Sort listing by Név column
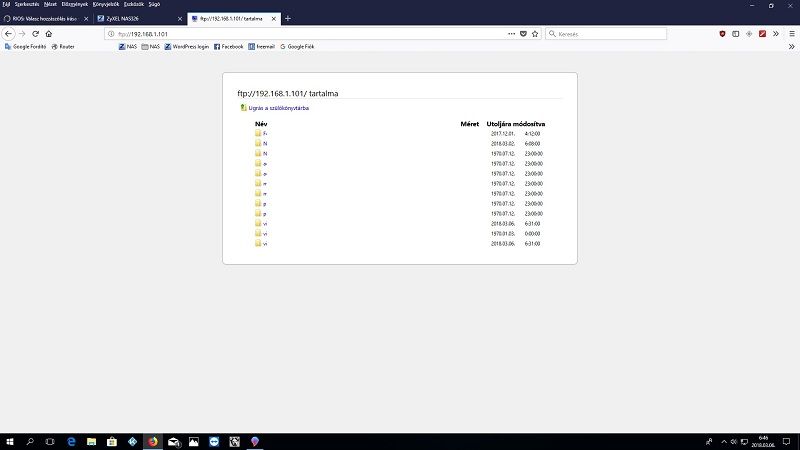This screenshot has width=800, height=450. click(261, 124)
